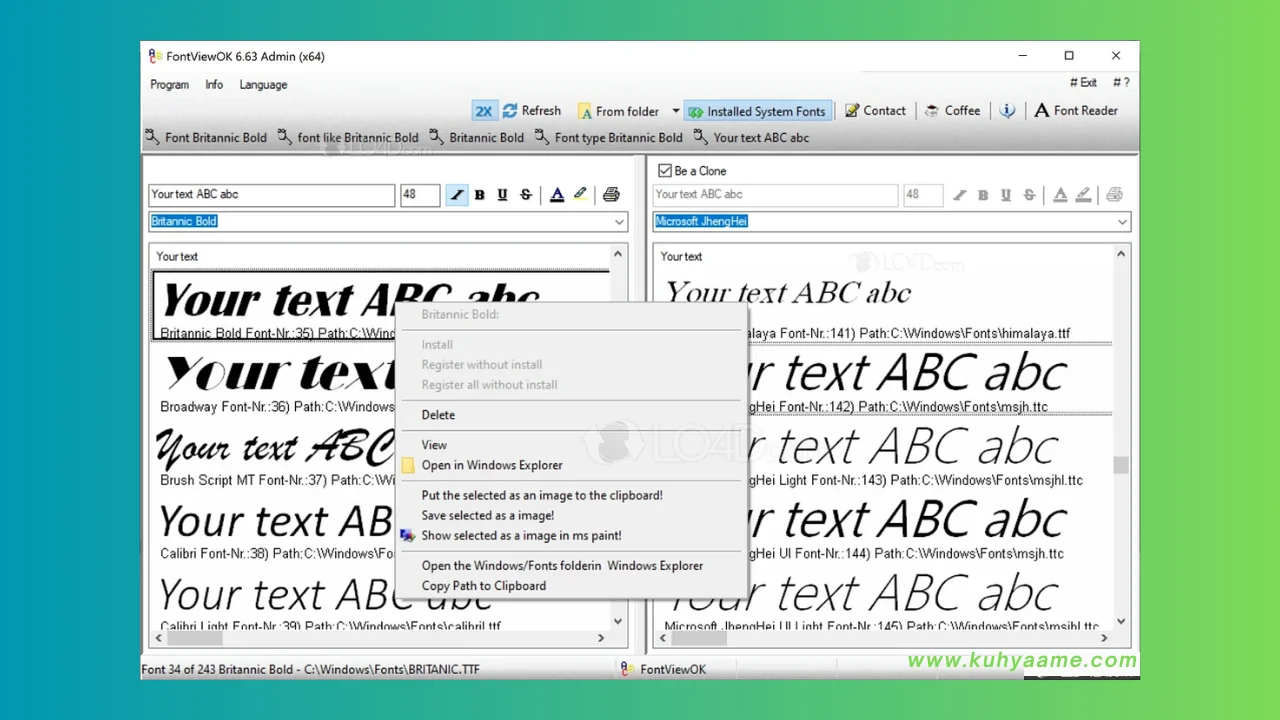Image resolution: width=1280 pixels, height=720 pixels.
Task: Open the Info menu
Action: (x=214, y=85)
